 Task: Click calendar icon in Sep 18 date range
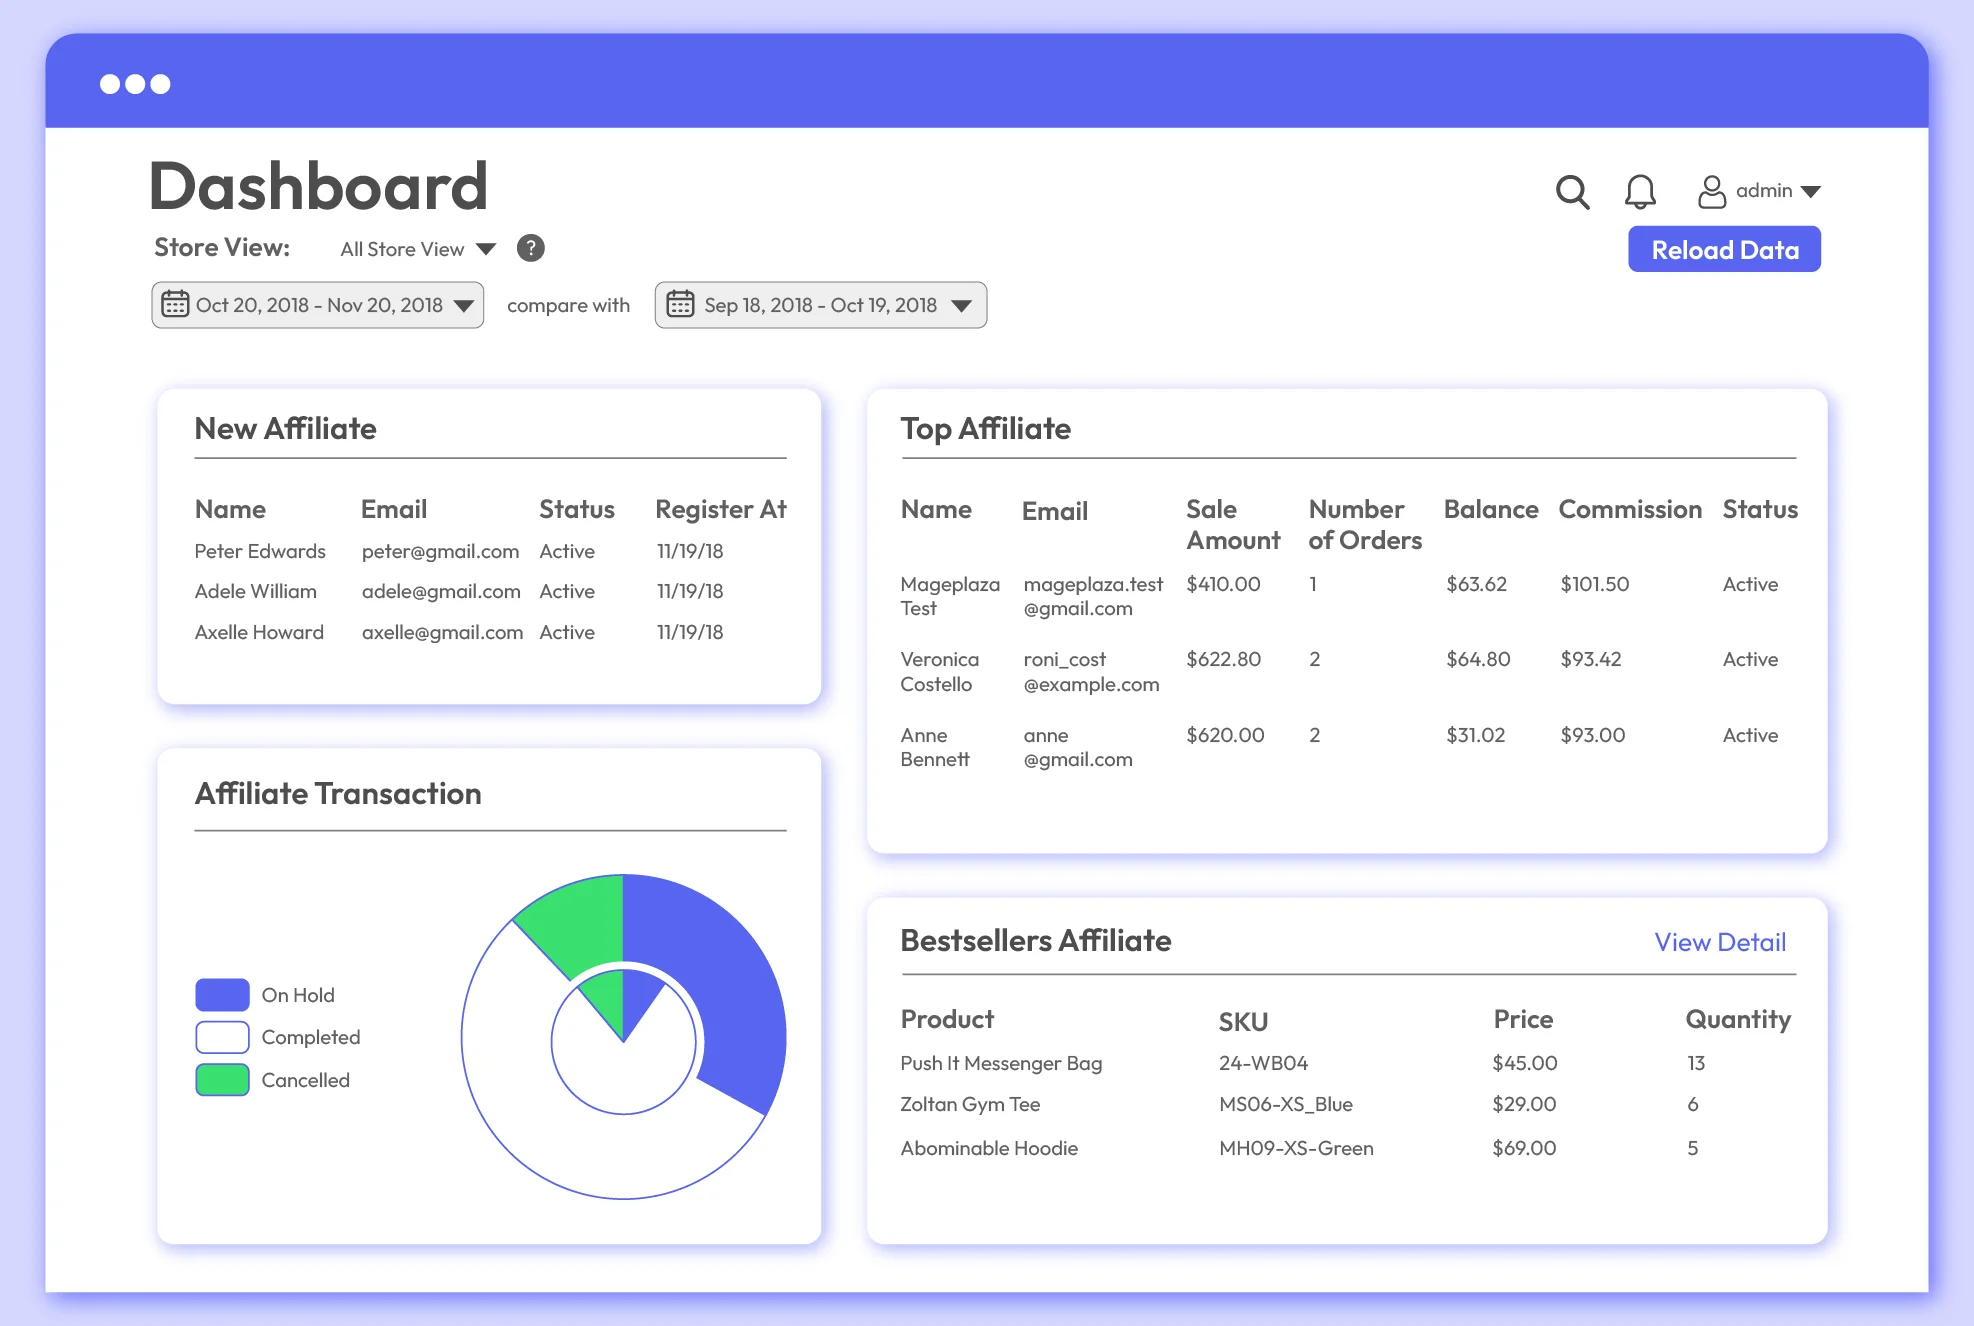point(680,304)
